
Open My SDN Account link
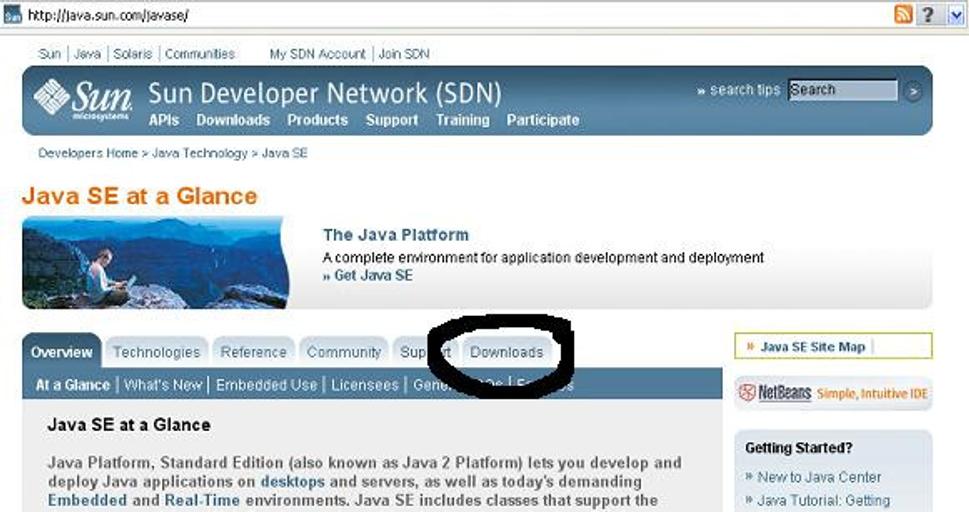point(318,54)
